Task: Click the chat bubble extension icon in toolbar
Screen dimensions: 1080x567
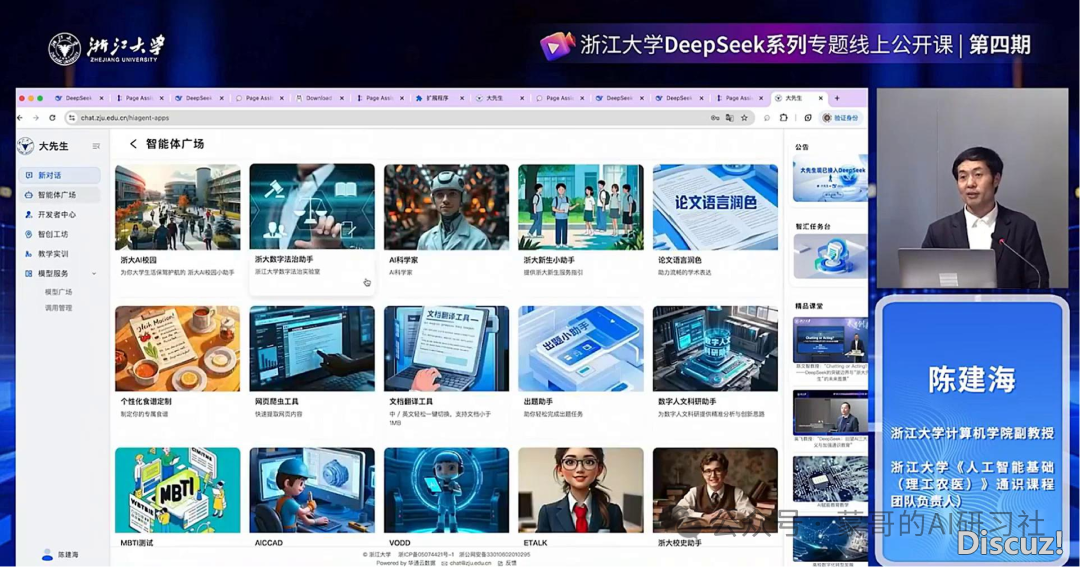Action: click(767, 118)
